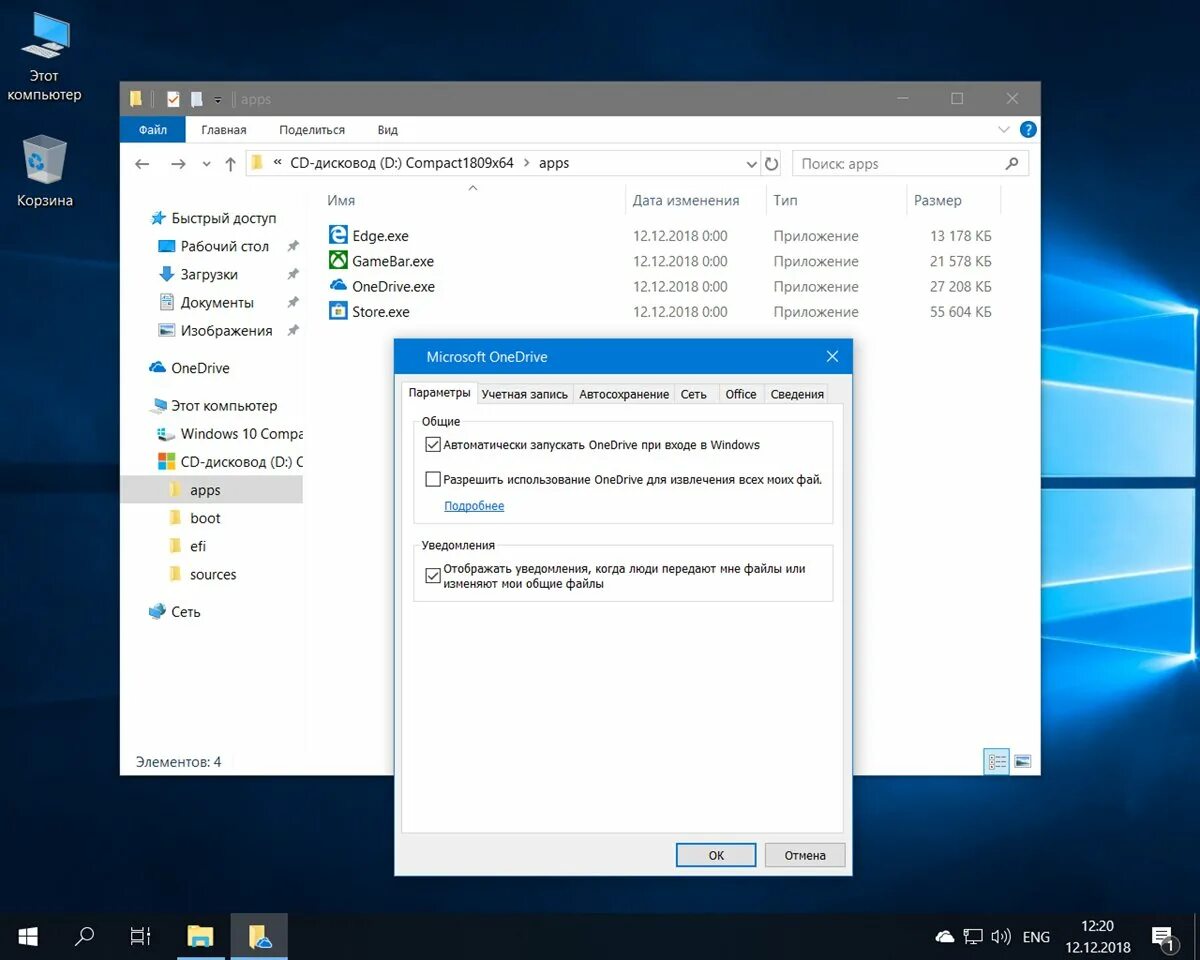The height and width of the screenshot is (960, 1200).
Task: Select Сеть in navigation pane
Action: coord(185,611)
